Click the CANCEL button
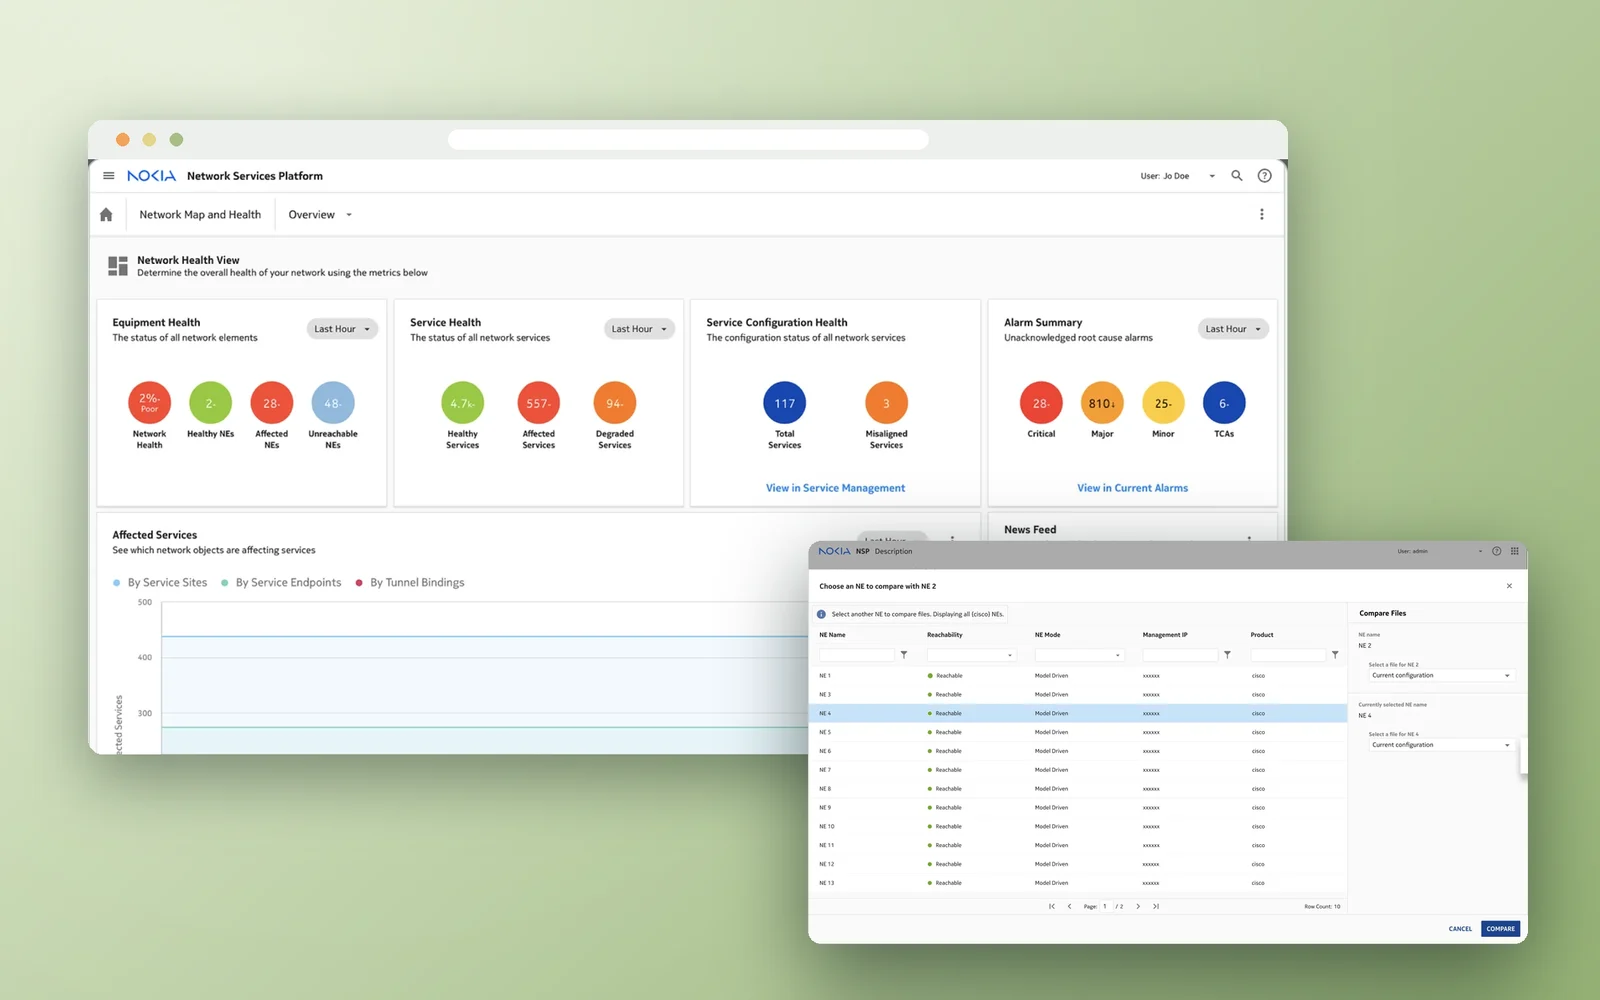Screen dimensions: 1600x1000 coord(1460,929)
